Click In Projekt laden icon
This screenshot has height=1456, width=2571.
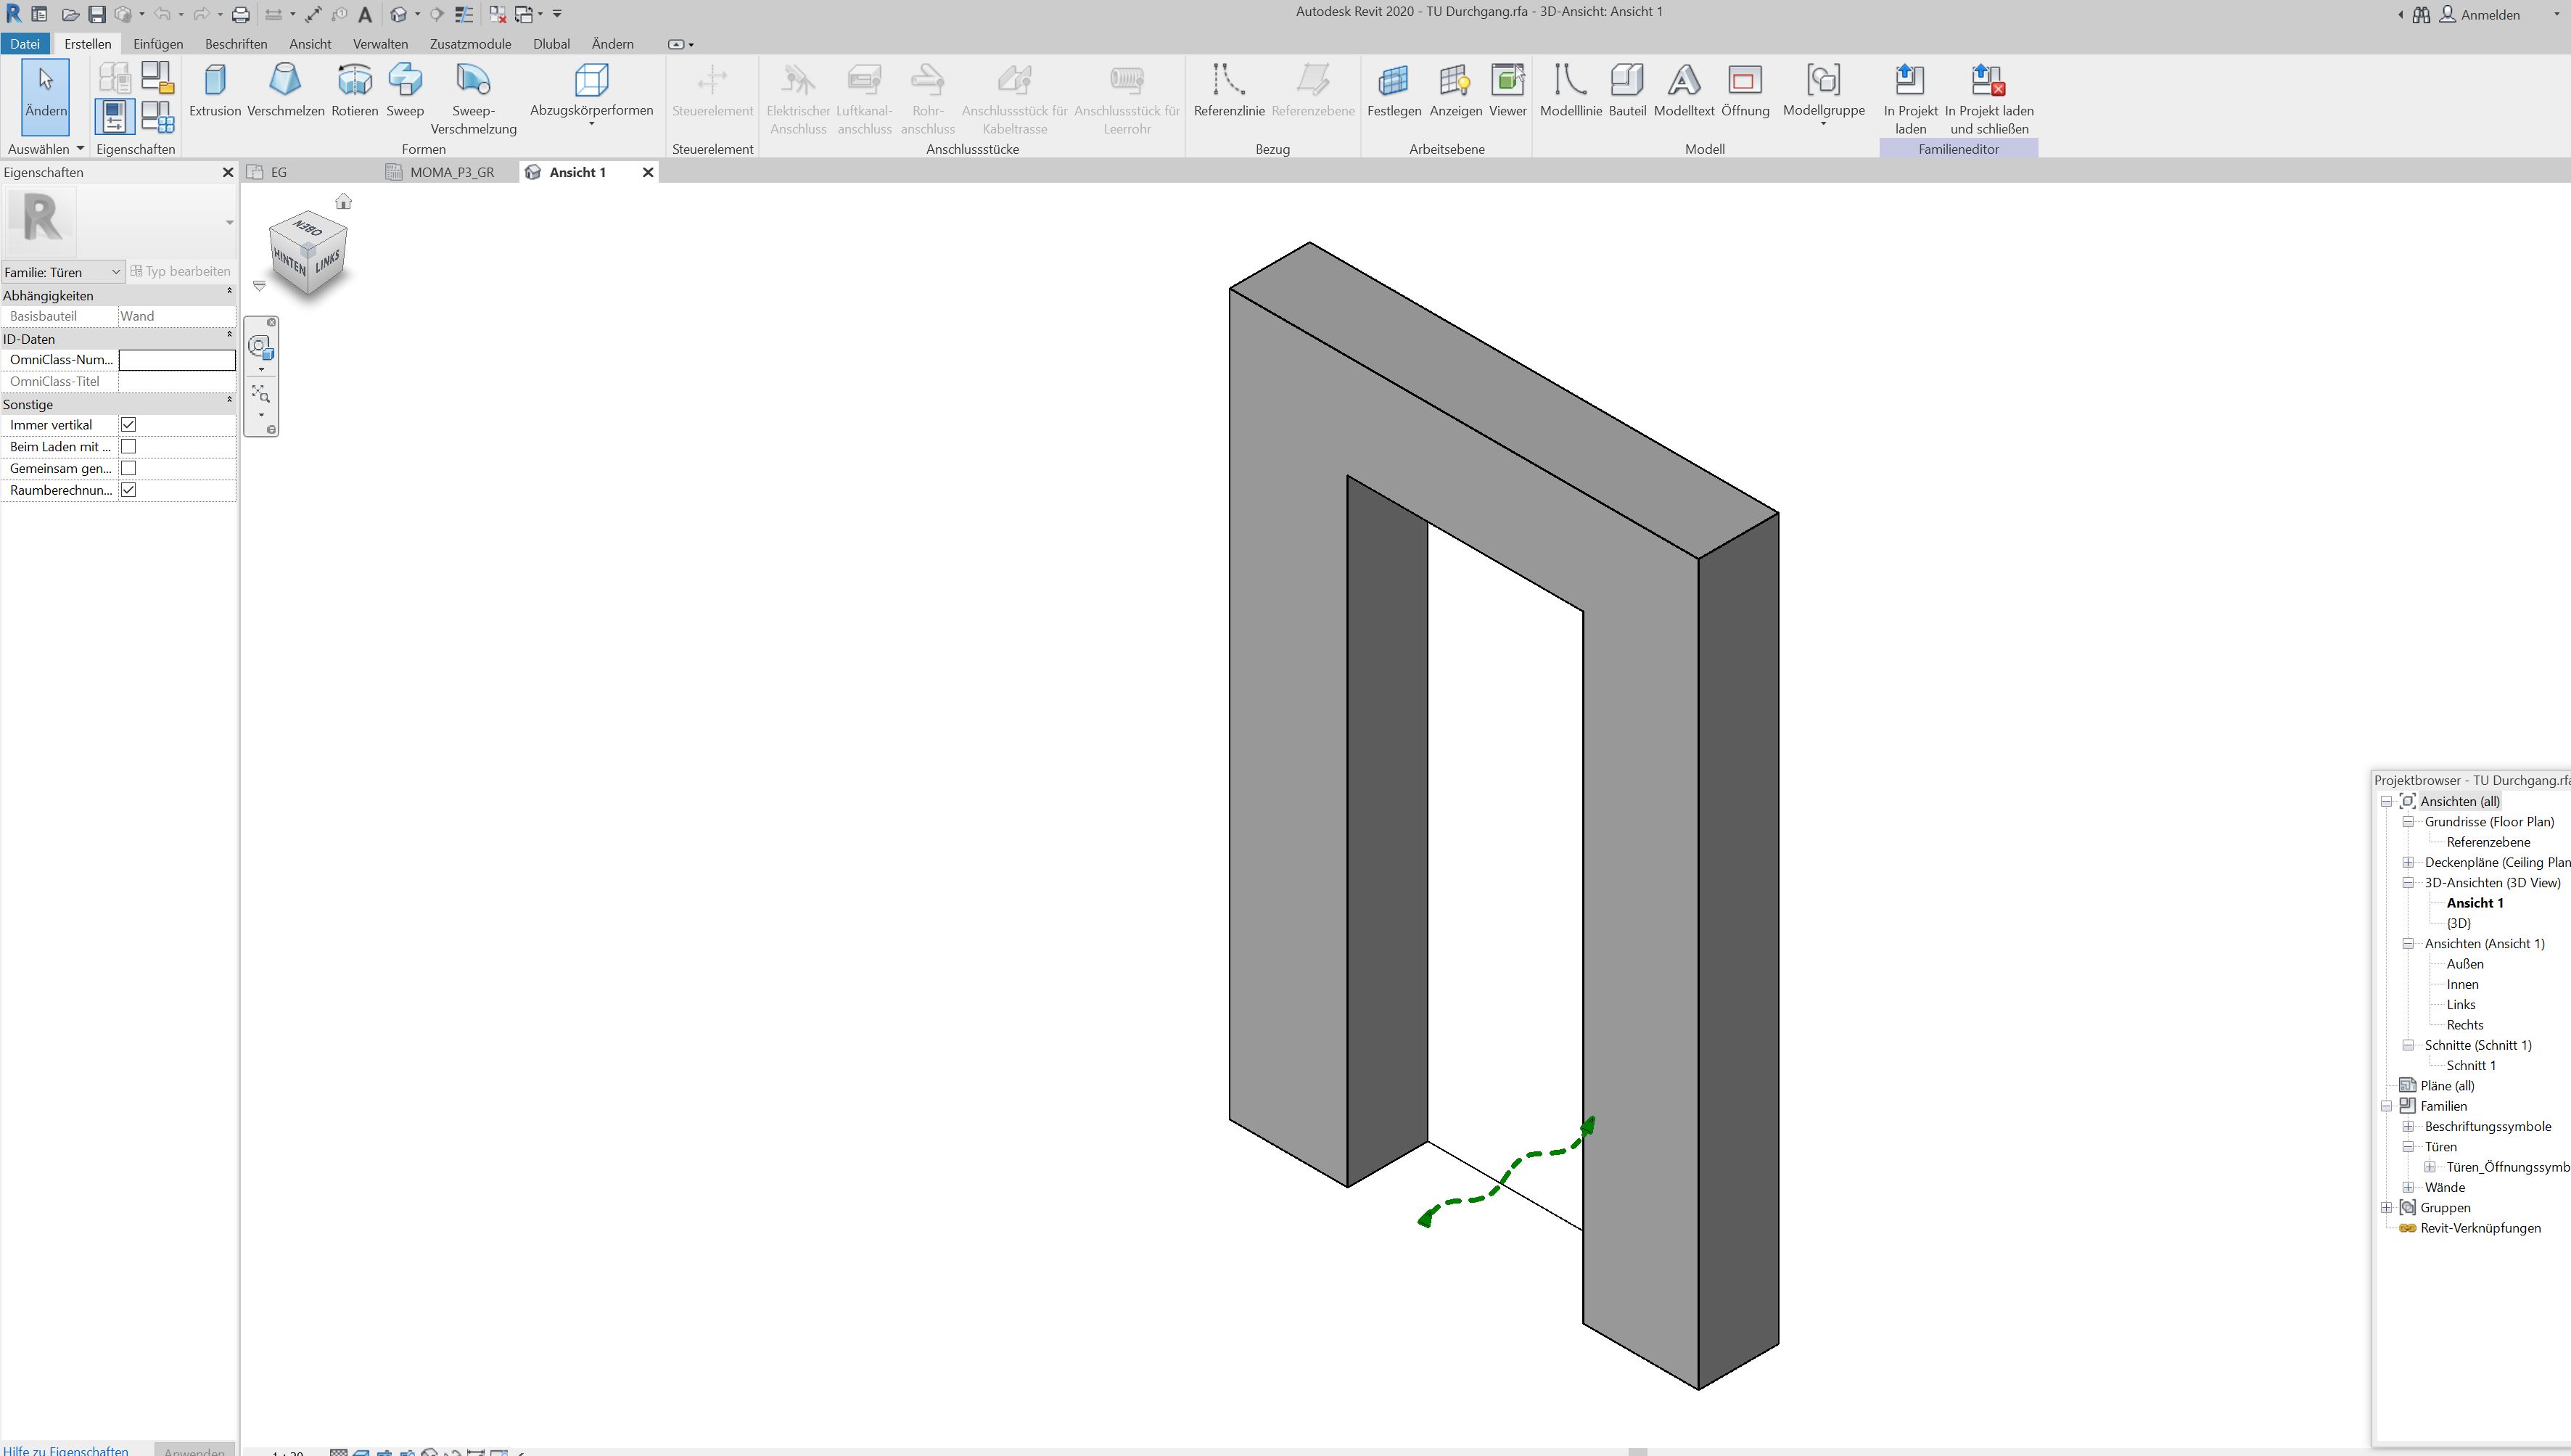click(1910, 80)
